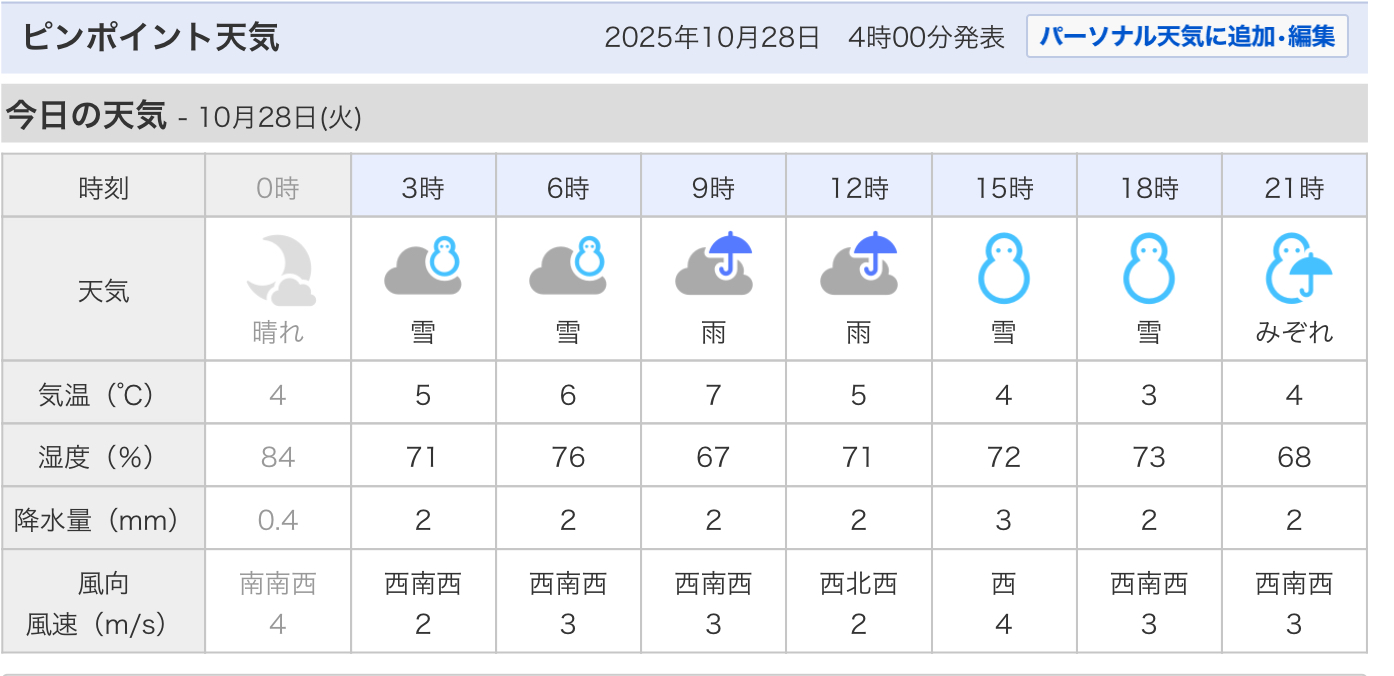
Task: Select the 3時 column header
Action: (x=423, y=187)
